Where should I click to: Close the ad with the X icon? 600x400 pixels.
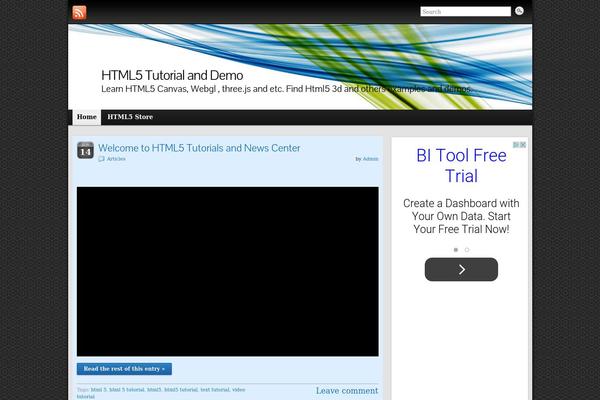pyautogui.click(x=523, y=144)
